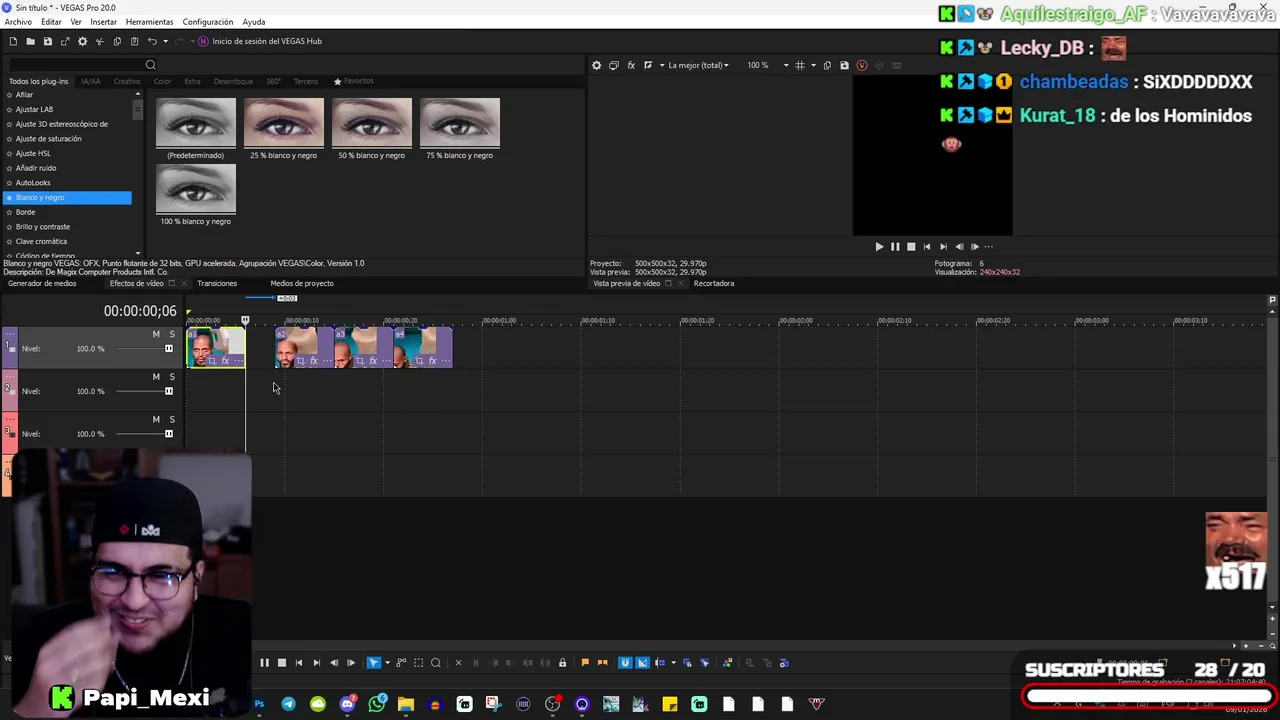Open overlay options arrow beside grid icon
The image size is (1280, 720).
(813, 65)
